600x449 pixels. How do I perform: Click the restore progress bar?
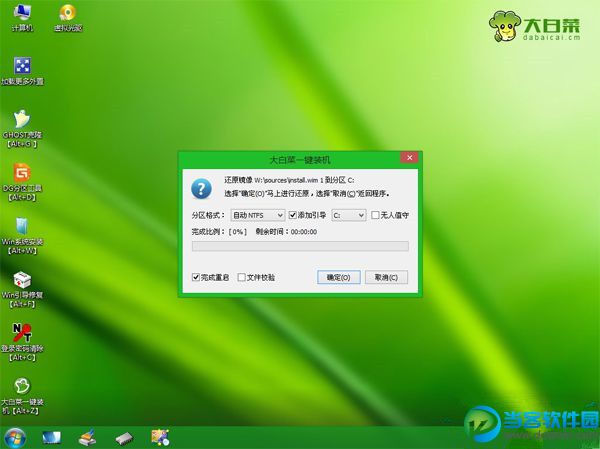point(300,246)
